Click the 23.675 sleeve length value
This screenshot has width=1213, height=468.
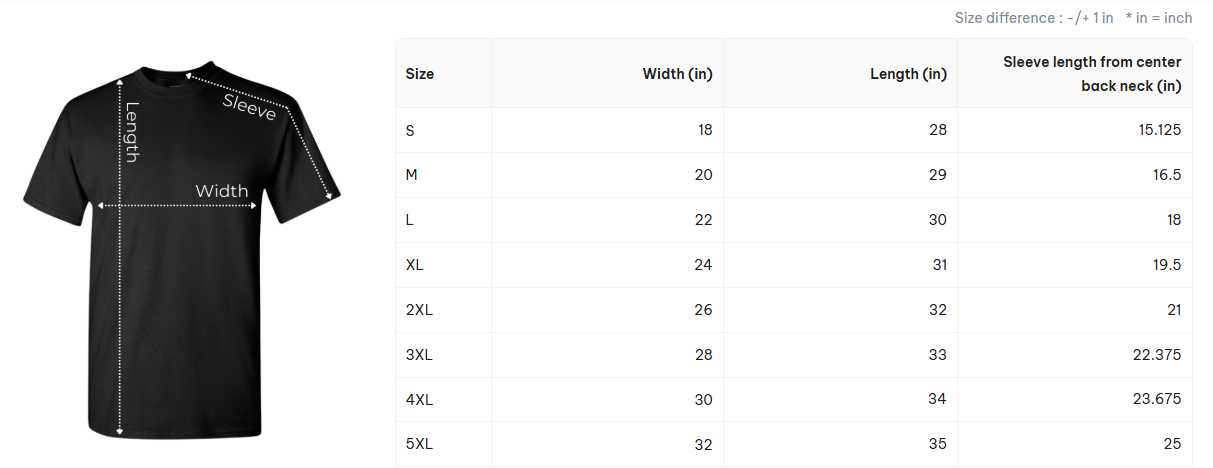tap(1156, 400)
